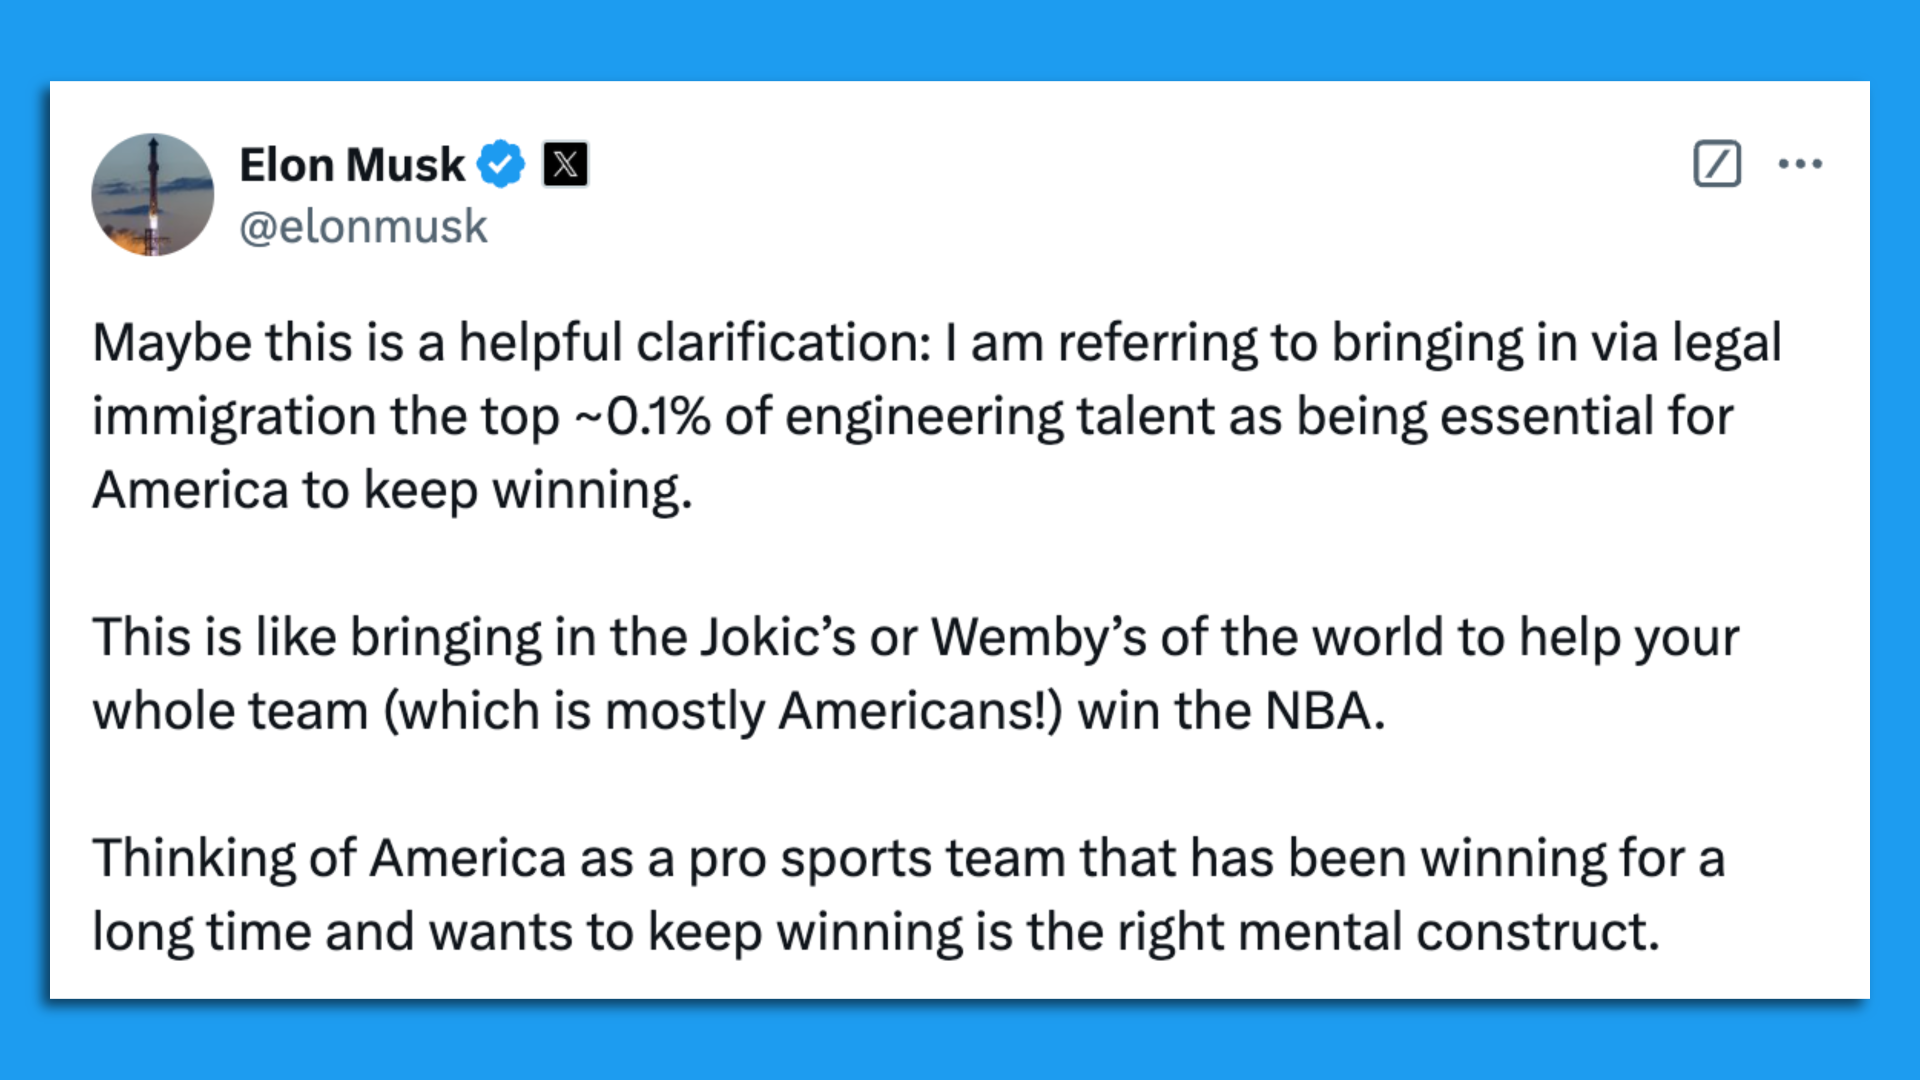This screenshot has height=1080, width=1920.
Task: Open the @elonmusk handle link
Action: 363,227
